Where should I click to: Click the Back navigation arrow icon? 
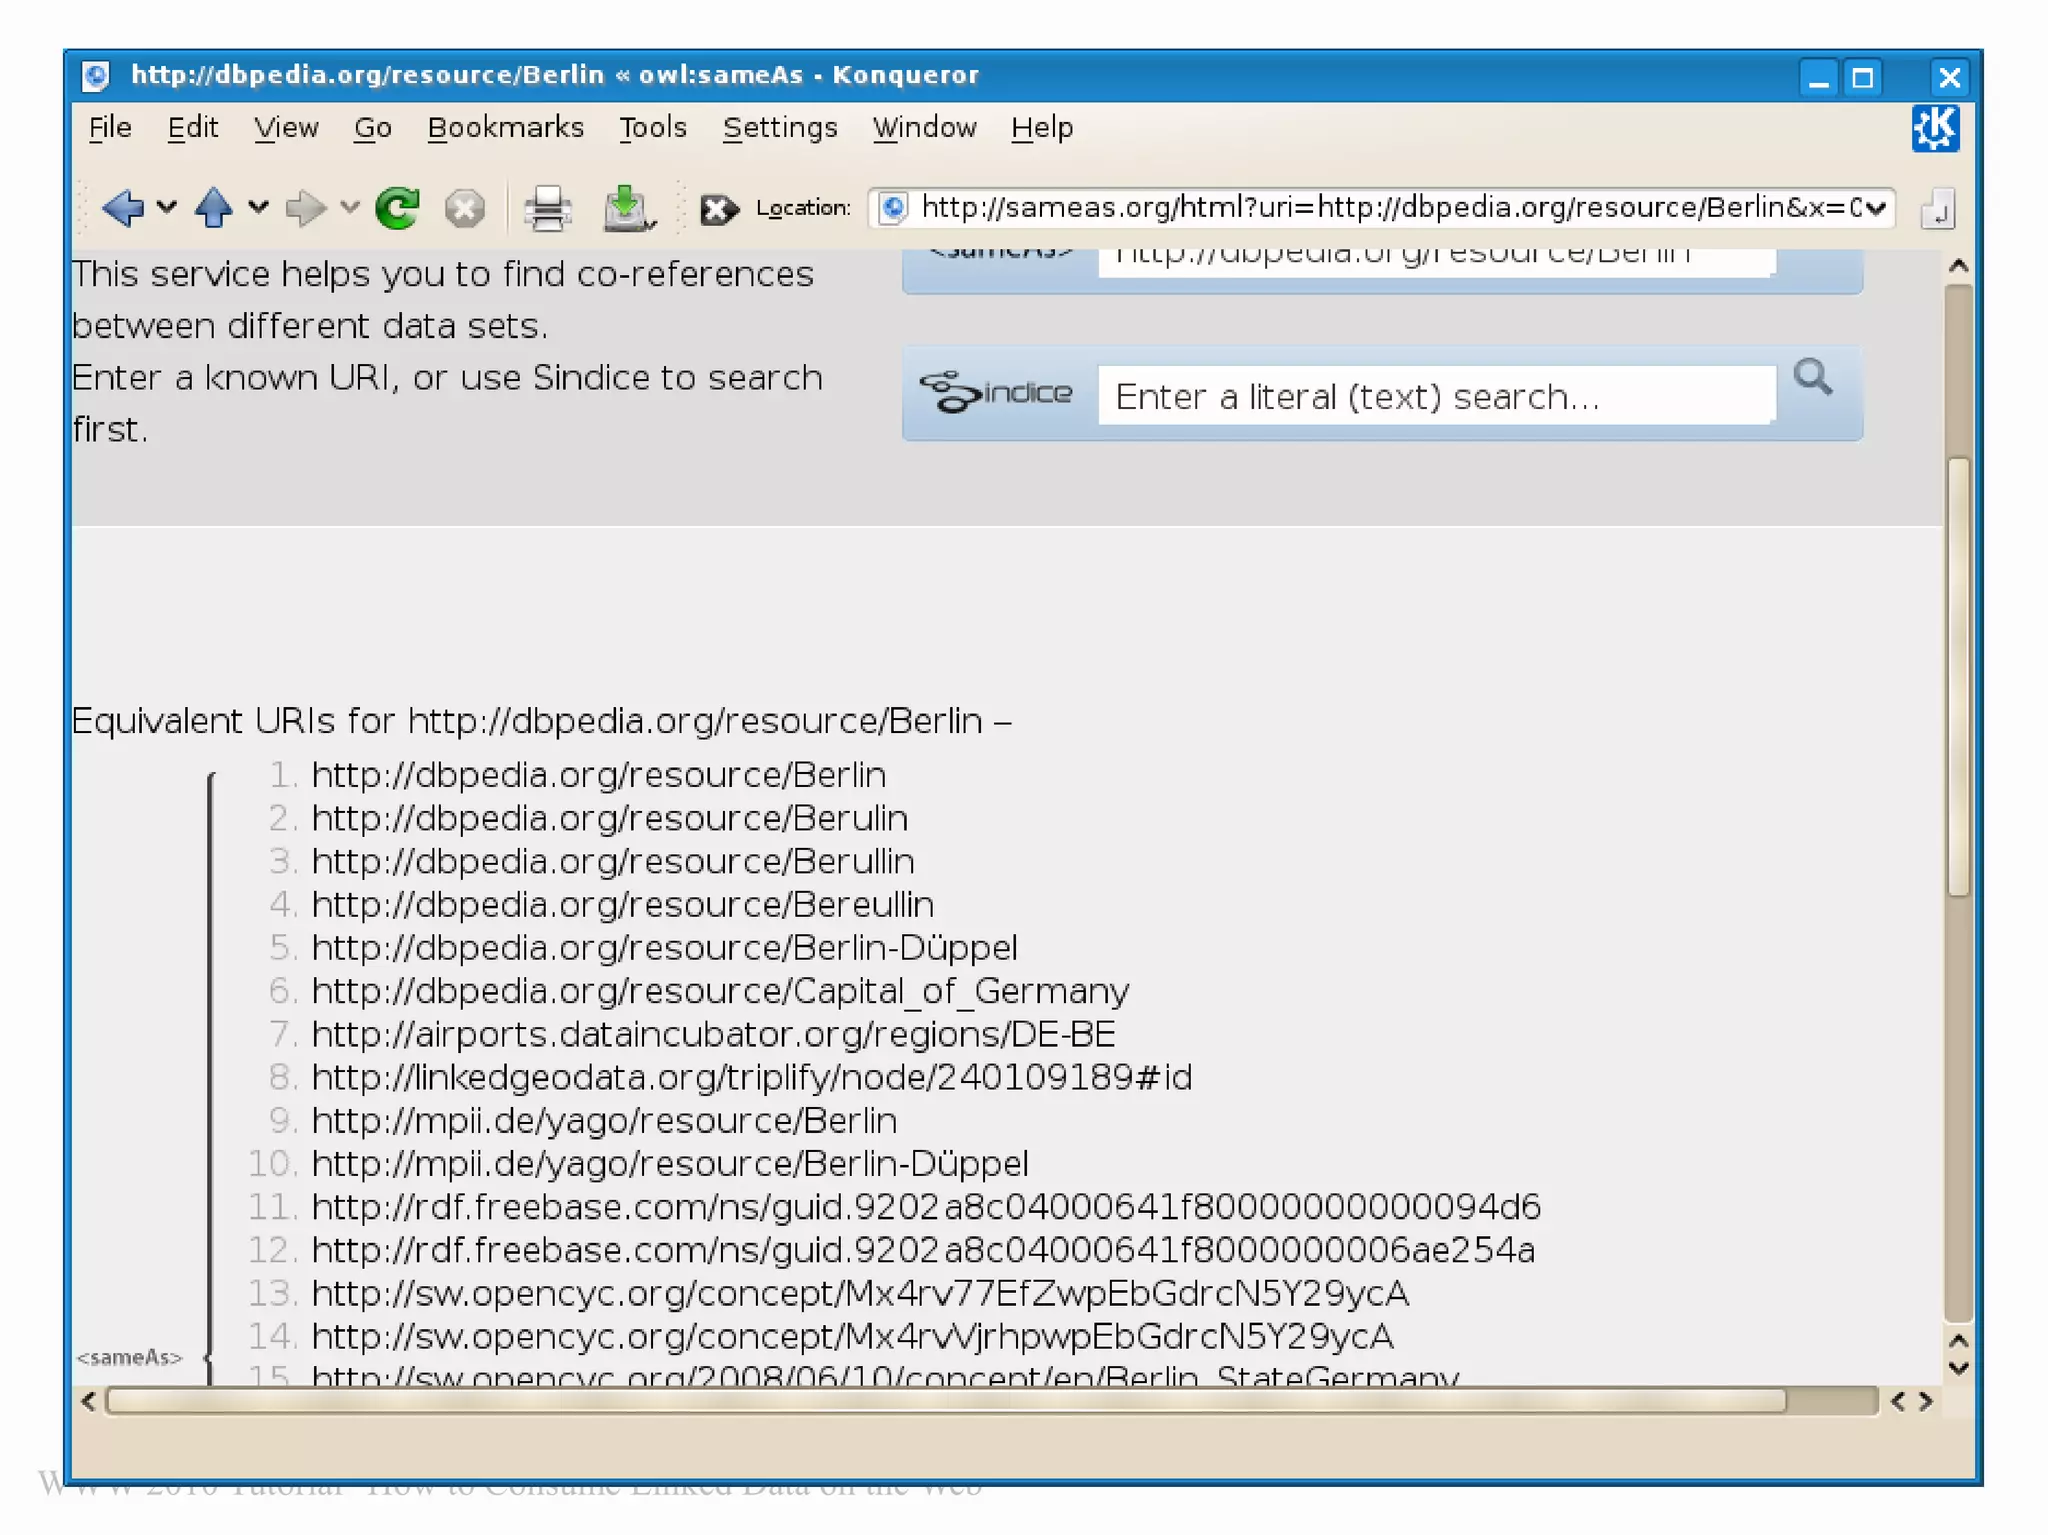click(x=124, y=208)
